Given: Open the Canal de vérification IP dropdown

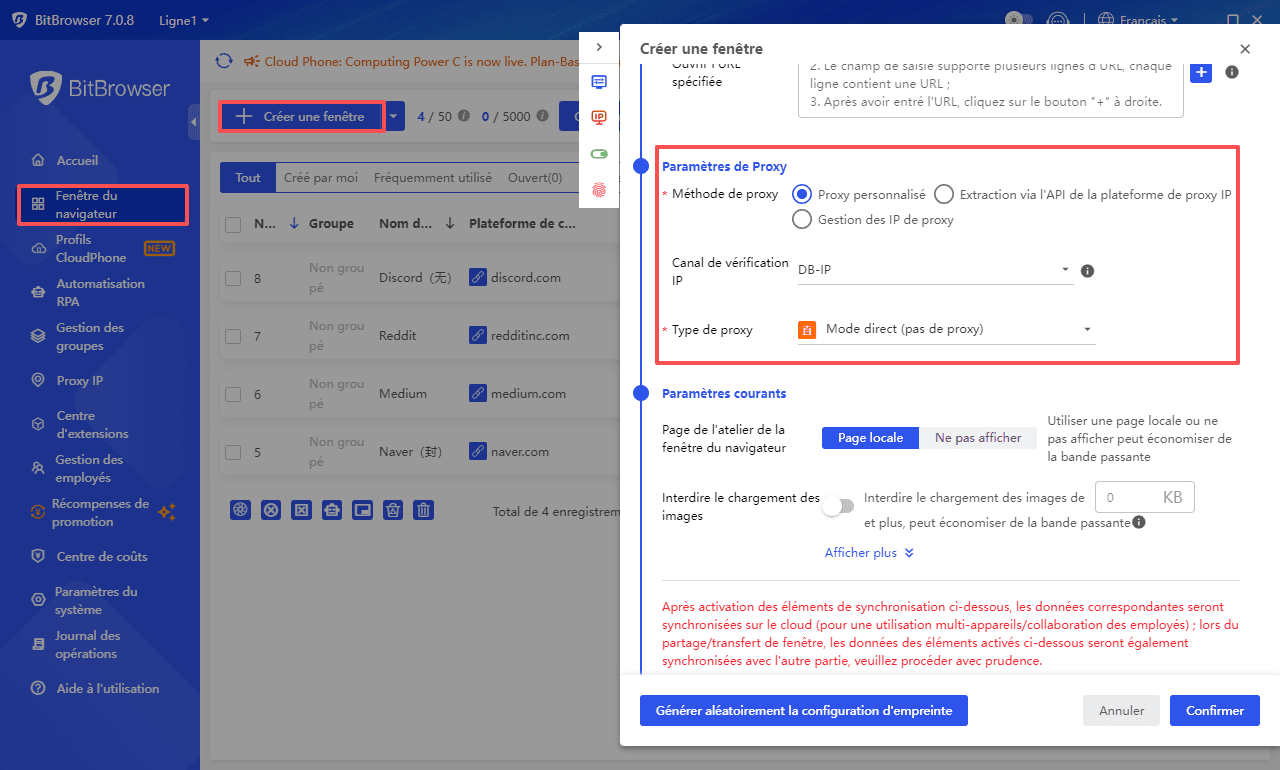Looking at the screenshot, I should (x=934, y=270).
